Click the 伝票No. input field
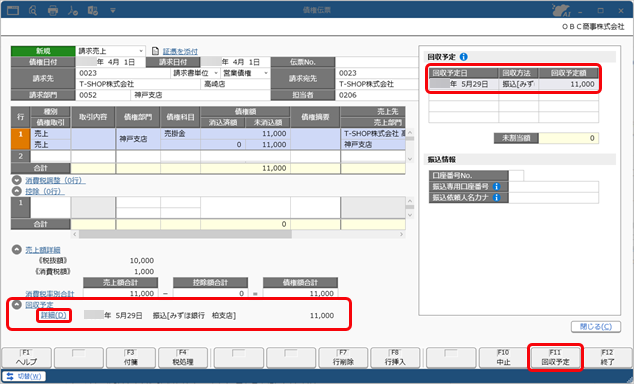 (376, 62)
